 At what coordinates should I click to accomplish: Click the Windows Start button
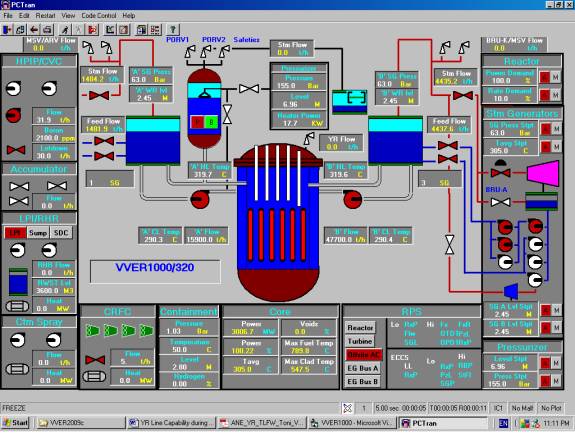pyautogui.click(x=15, y=423)
